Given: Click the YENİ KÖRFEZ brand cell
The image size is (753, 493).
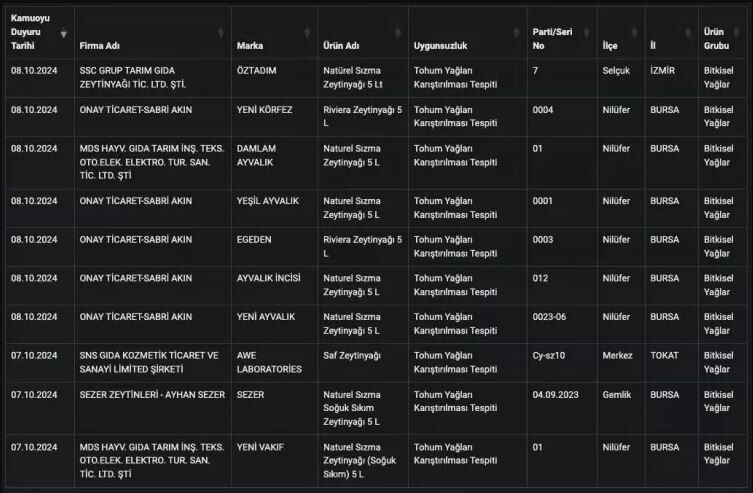Looking at the screenshot, I should coord(264,110).
